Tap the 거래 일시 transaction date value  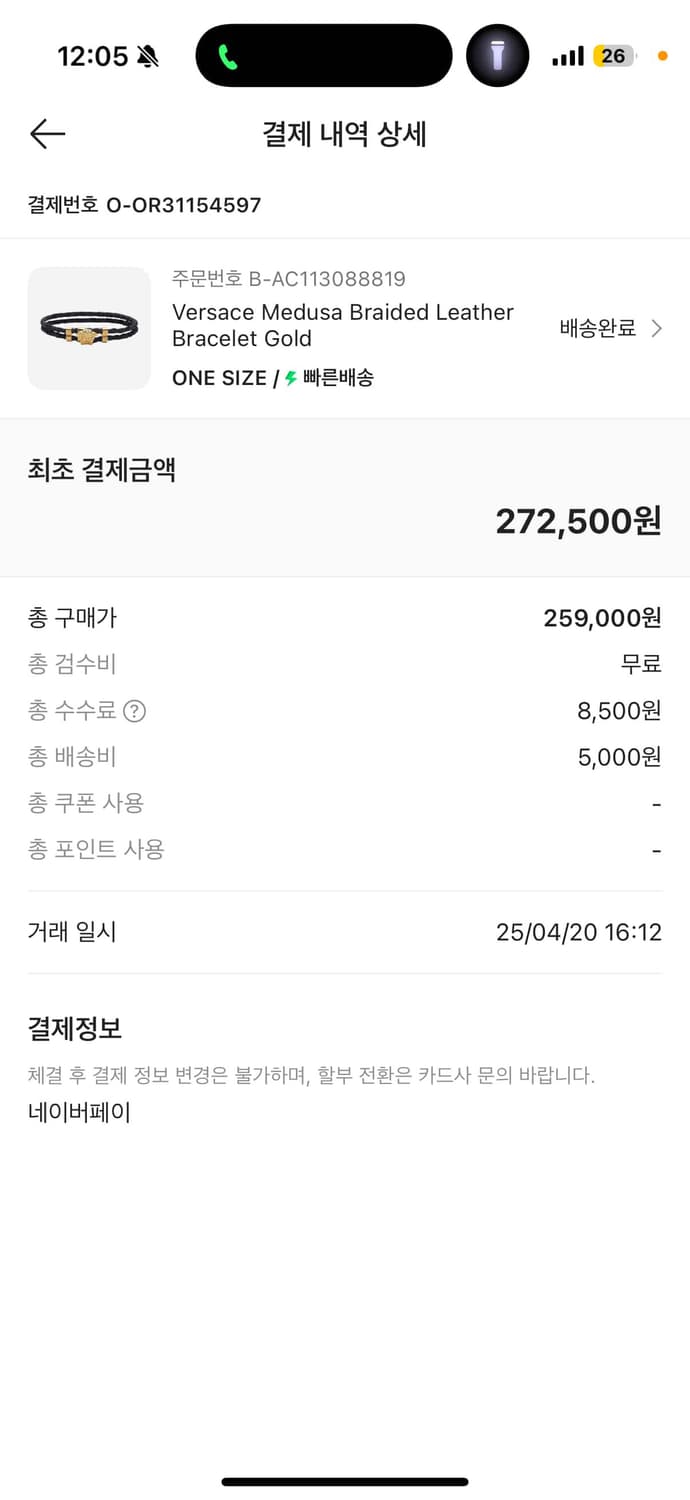click(x=578, y=932)
